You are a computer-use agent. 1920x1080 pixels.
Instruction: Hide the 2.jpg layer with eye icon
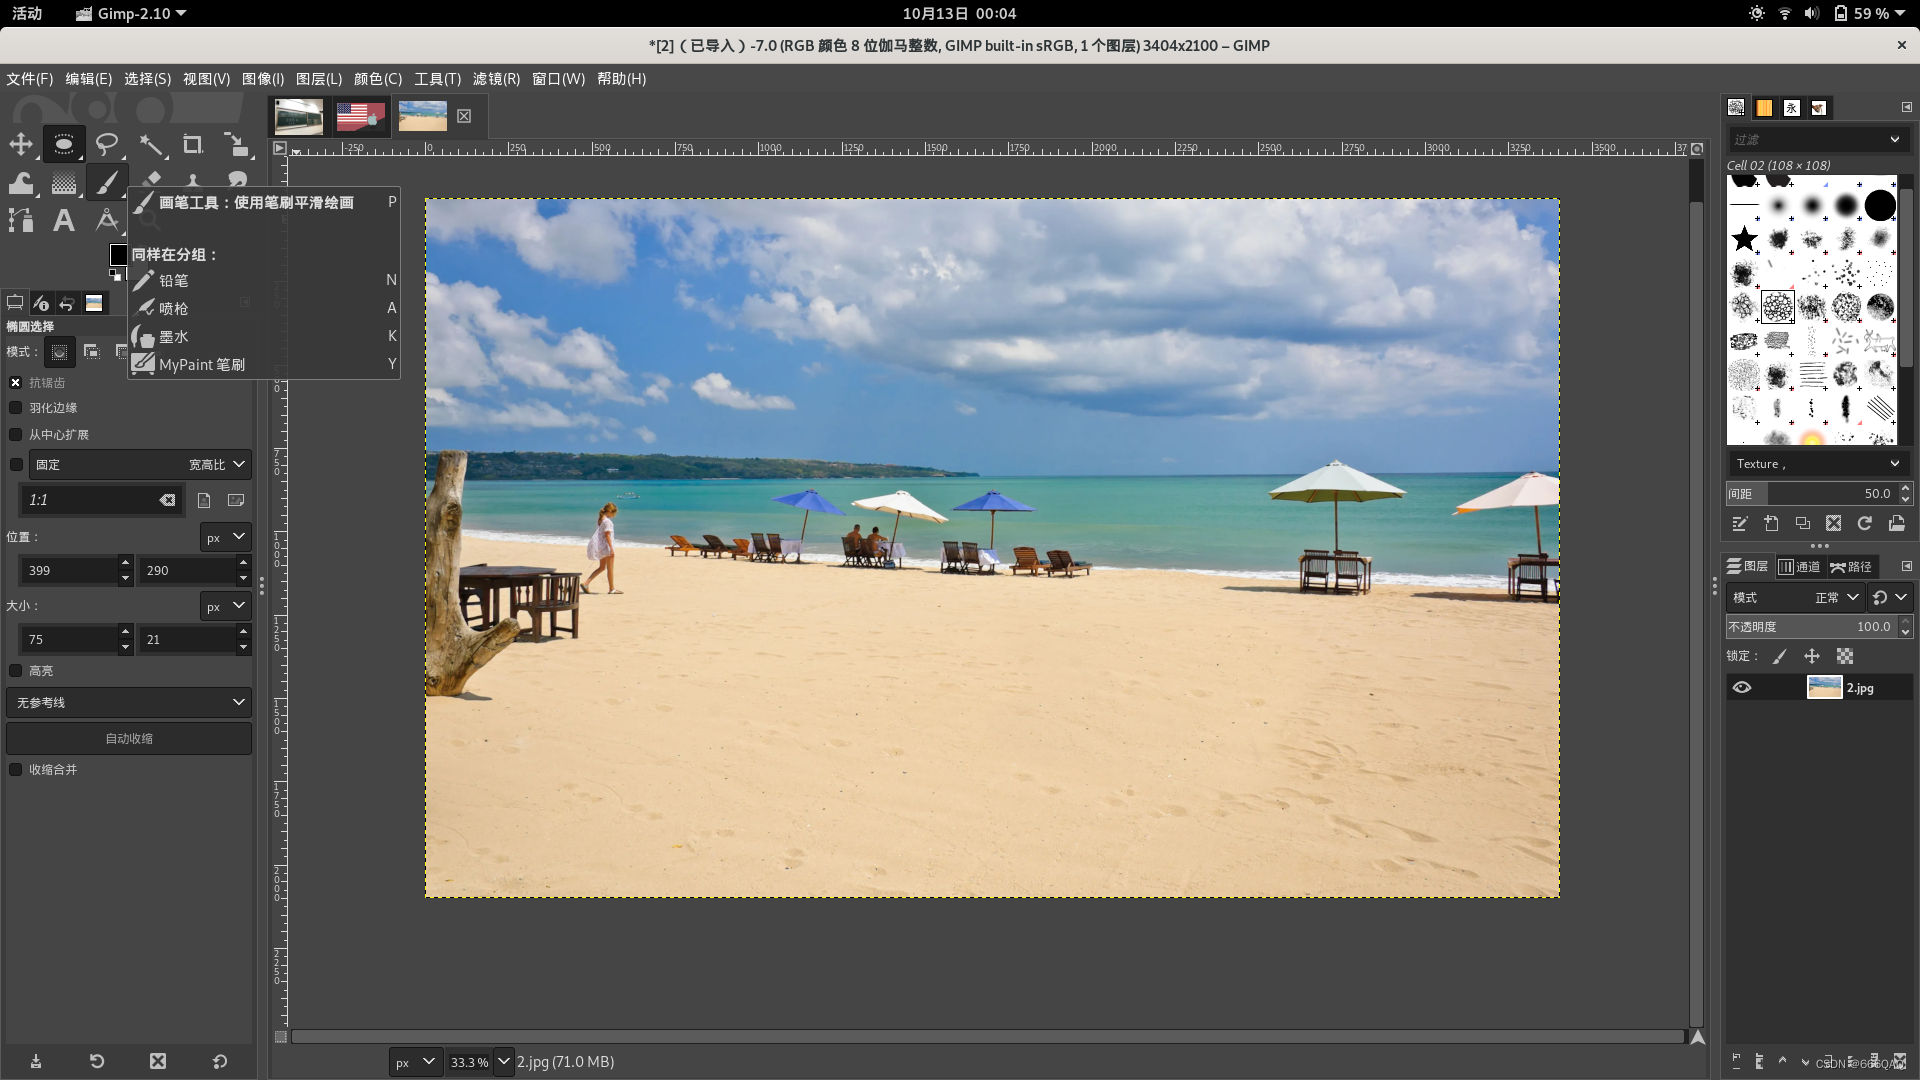pyautogui.click(x=1742, y=688)
